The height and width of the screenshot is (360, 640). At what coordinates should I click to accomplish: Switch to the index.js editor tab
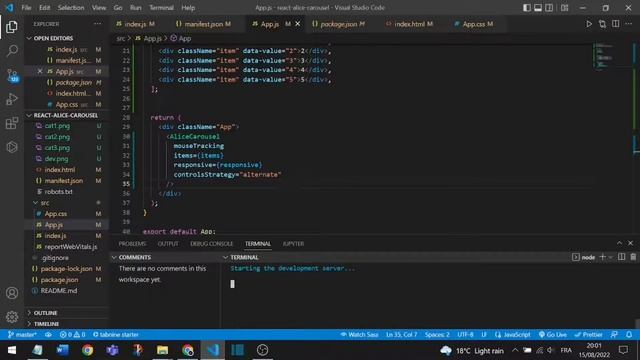click(135, 24)
